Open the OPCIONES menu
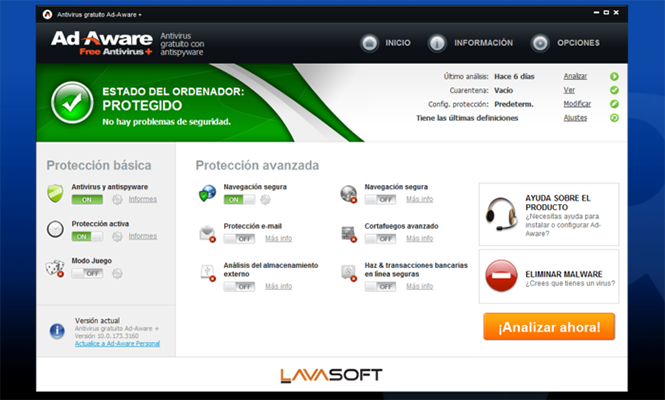 coord(566,43)
